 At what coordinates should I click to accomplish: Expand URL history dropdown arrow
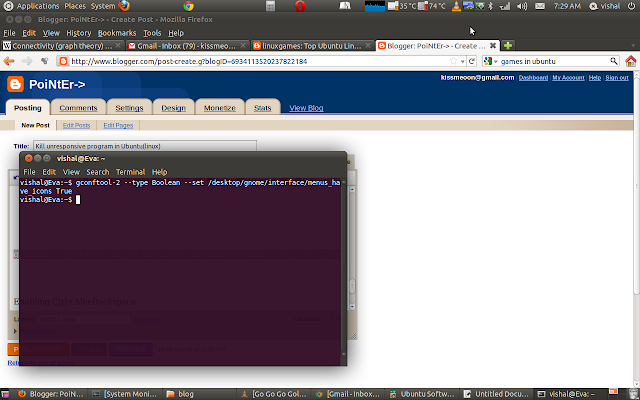[462, 62]
